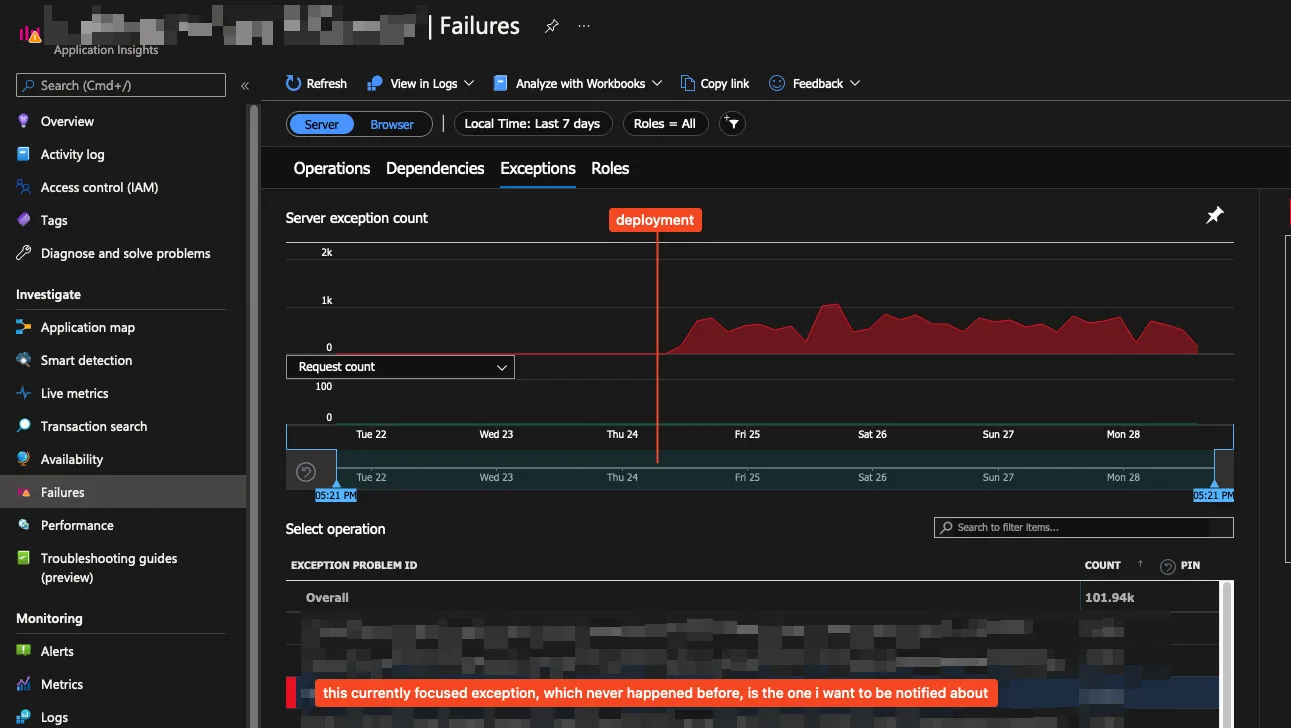Collapse the sidebar with double chevron
The image size is (1291, 728).
click(x=245, y=86)
